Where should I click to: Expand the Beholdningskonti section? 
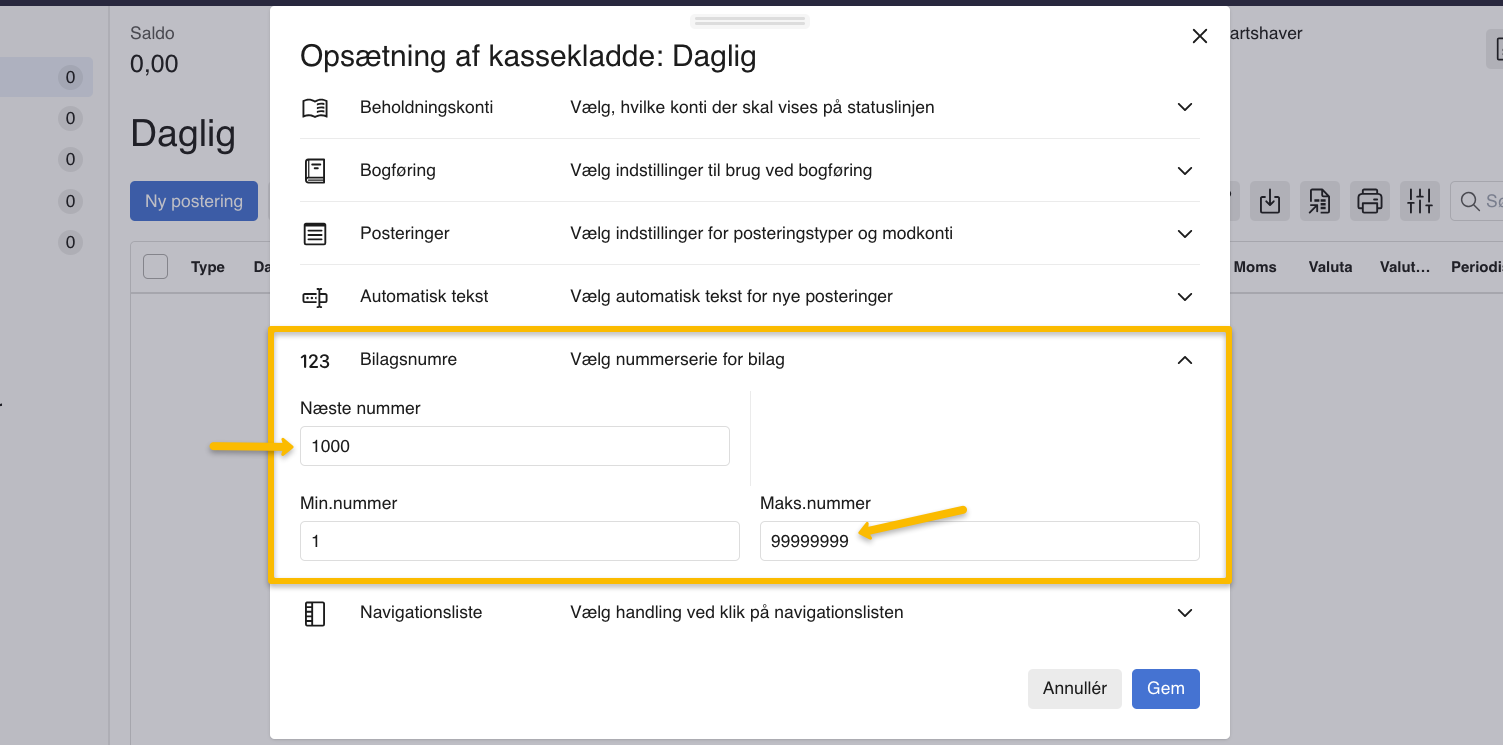[x=1184, y=107]
